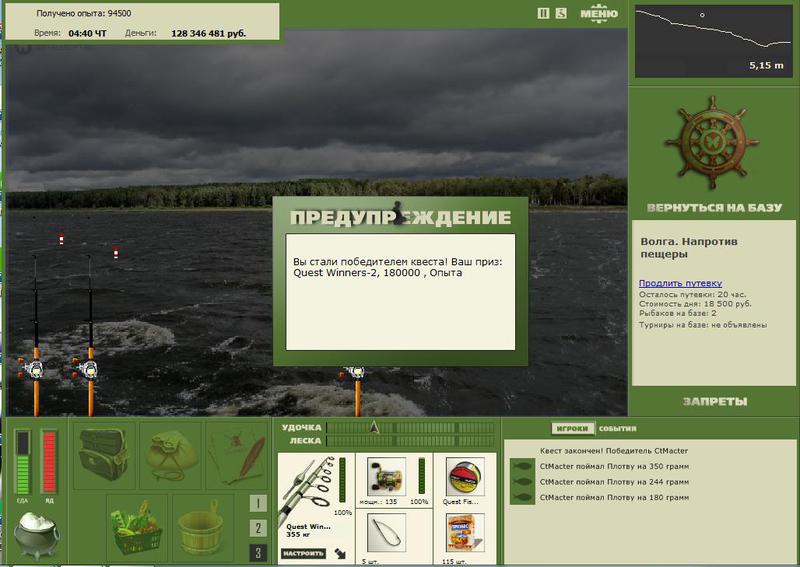
Task: Click the fish icon beside Плотву на 350 грамм
Action: click(x=522, y=466)
